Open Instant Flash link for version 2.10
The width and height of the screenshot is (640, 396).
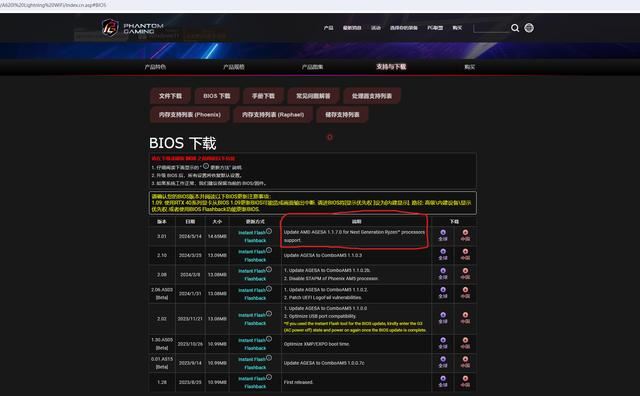(x=252, y=251)
